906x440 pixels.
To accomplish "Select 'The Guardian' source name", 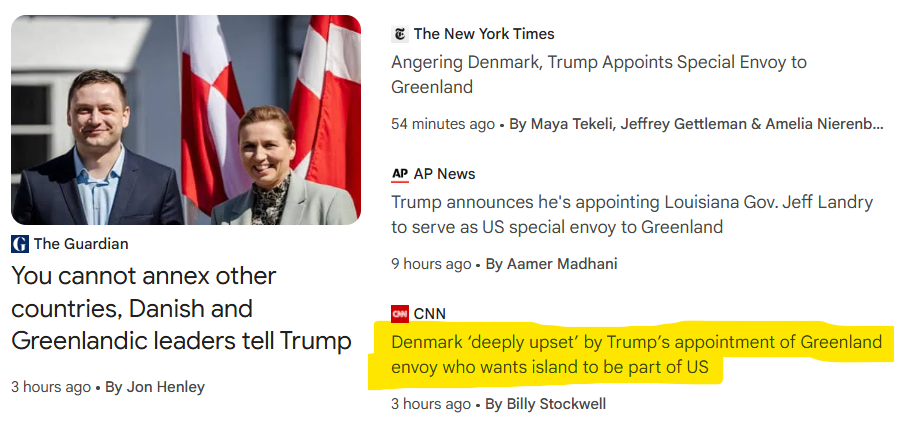I will [81, 244].
